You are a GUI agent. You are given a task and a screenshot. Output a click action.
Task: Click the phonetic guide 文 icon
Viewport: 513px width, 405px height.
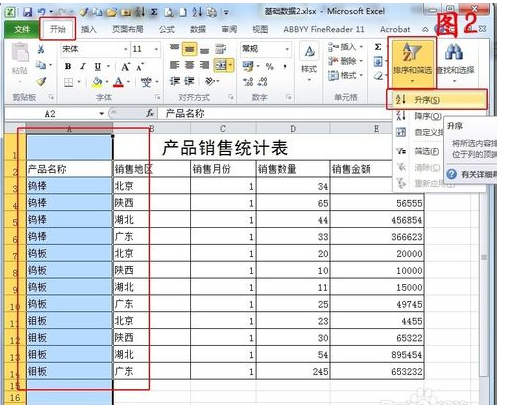coord(146,82)
